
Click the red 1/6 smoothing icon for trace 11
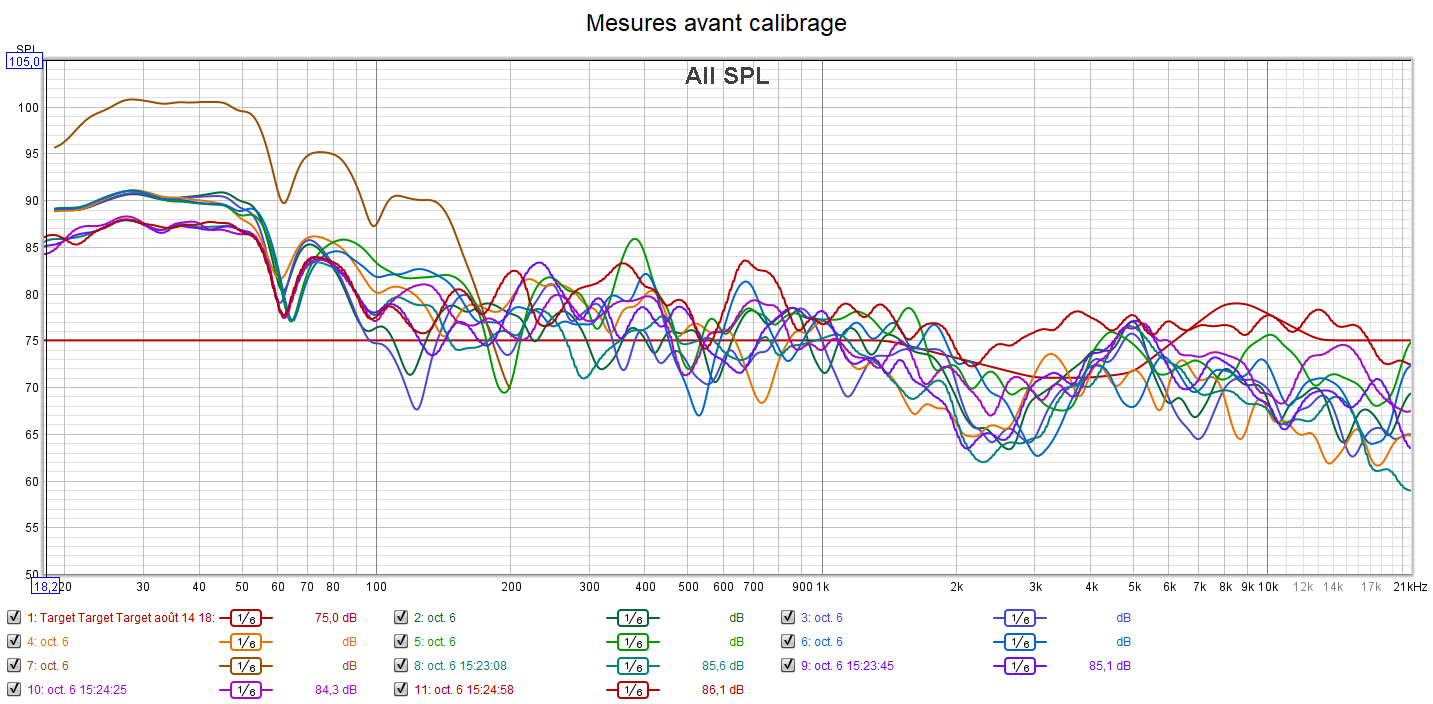click(632, 689)
